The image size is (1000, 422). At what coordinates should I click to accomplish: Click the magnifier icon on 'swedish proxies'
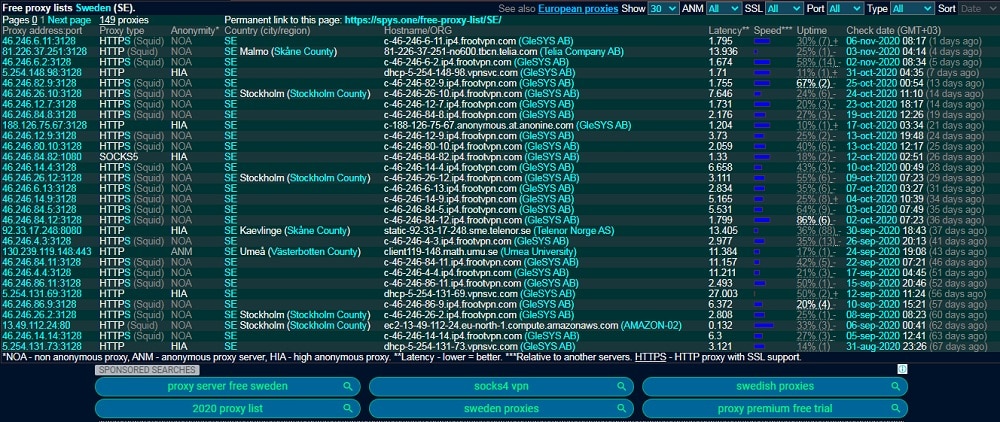pos(895,386)
